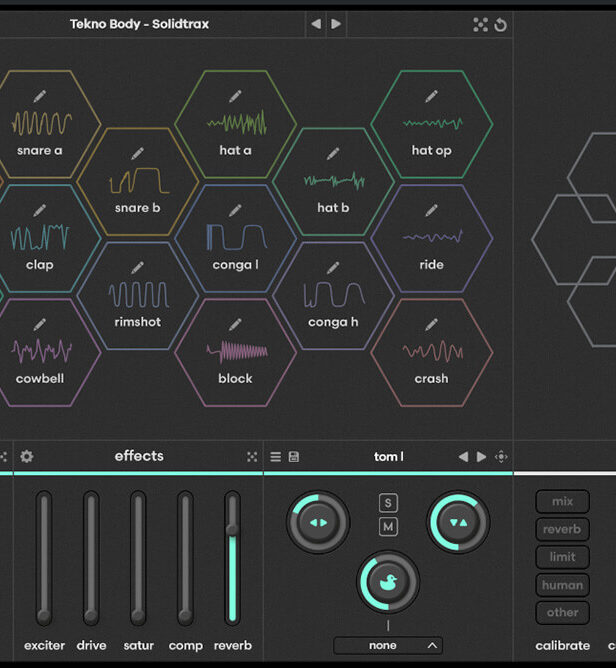Solo tom l with S button

(x=388, y=503)
